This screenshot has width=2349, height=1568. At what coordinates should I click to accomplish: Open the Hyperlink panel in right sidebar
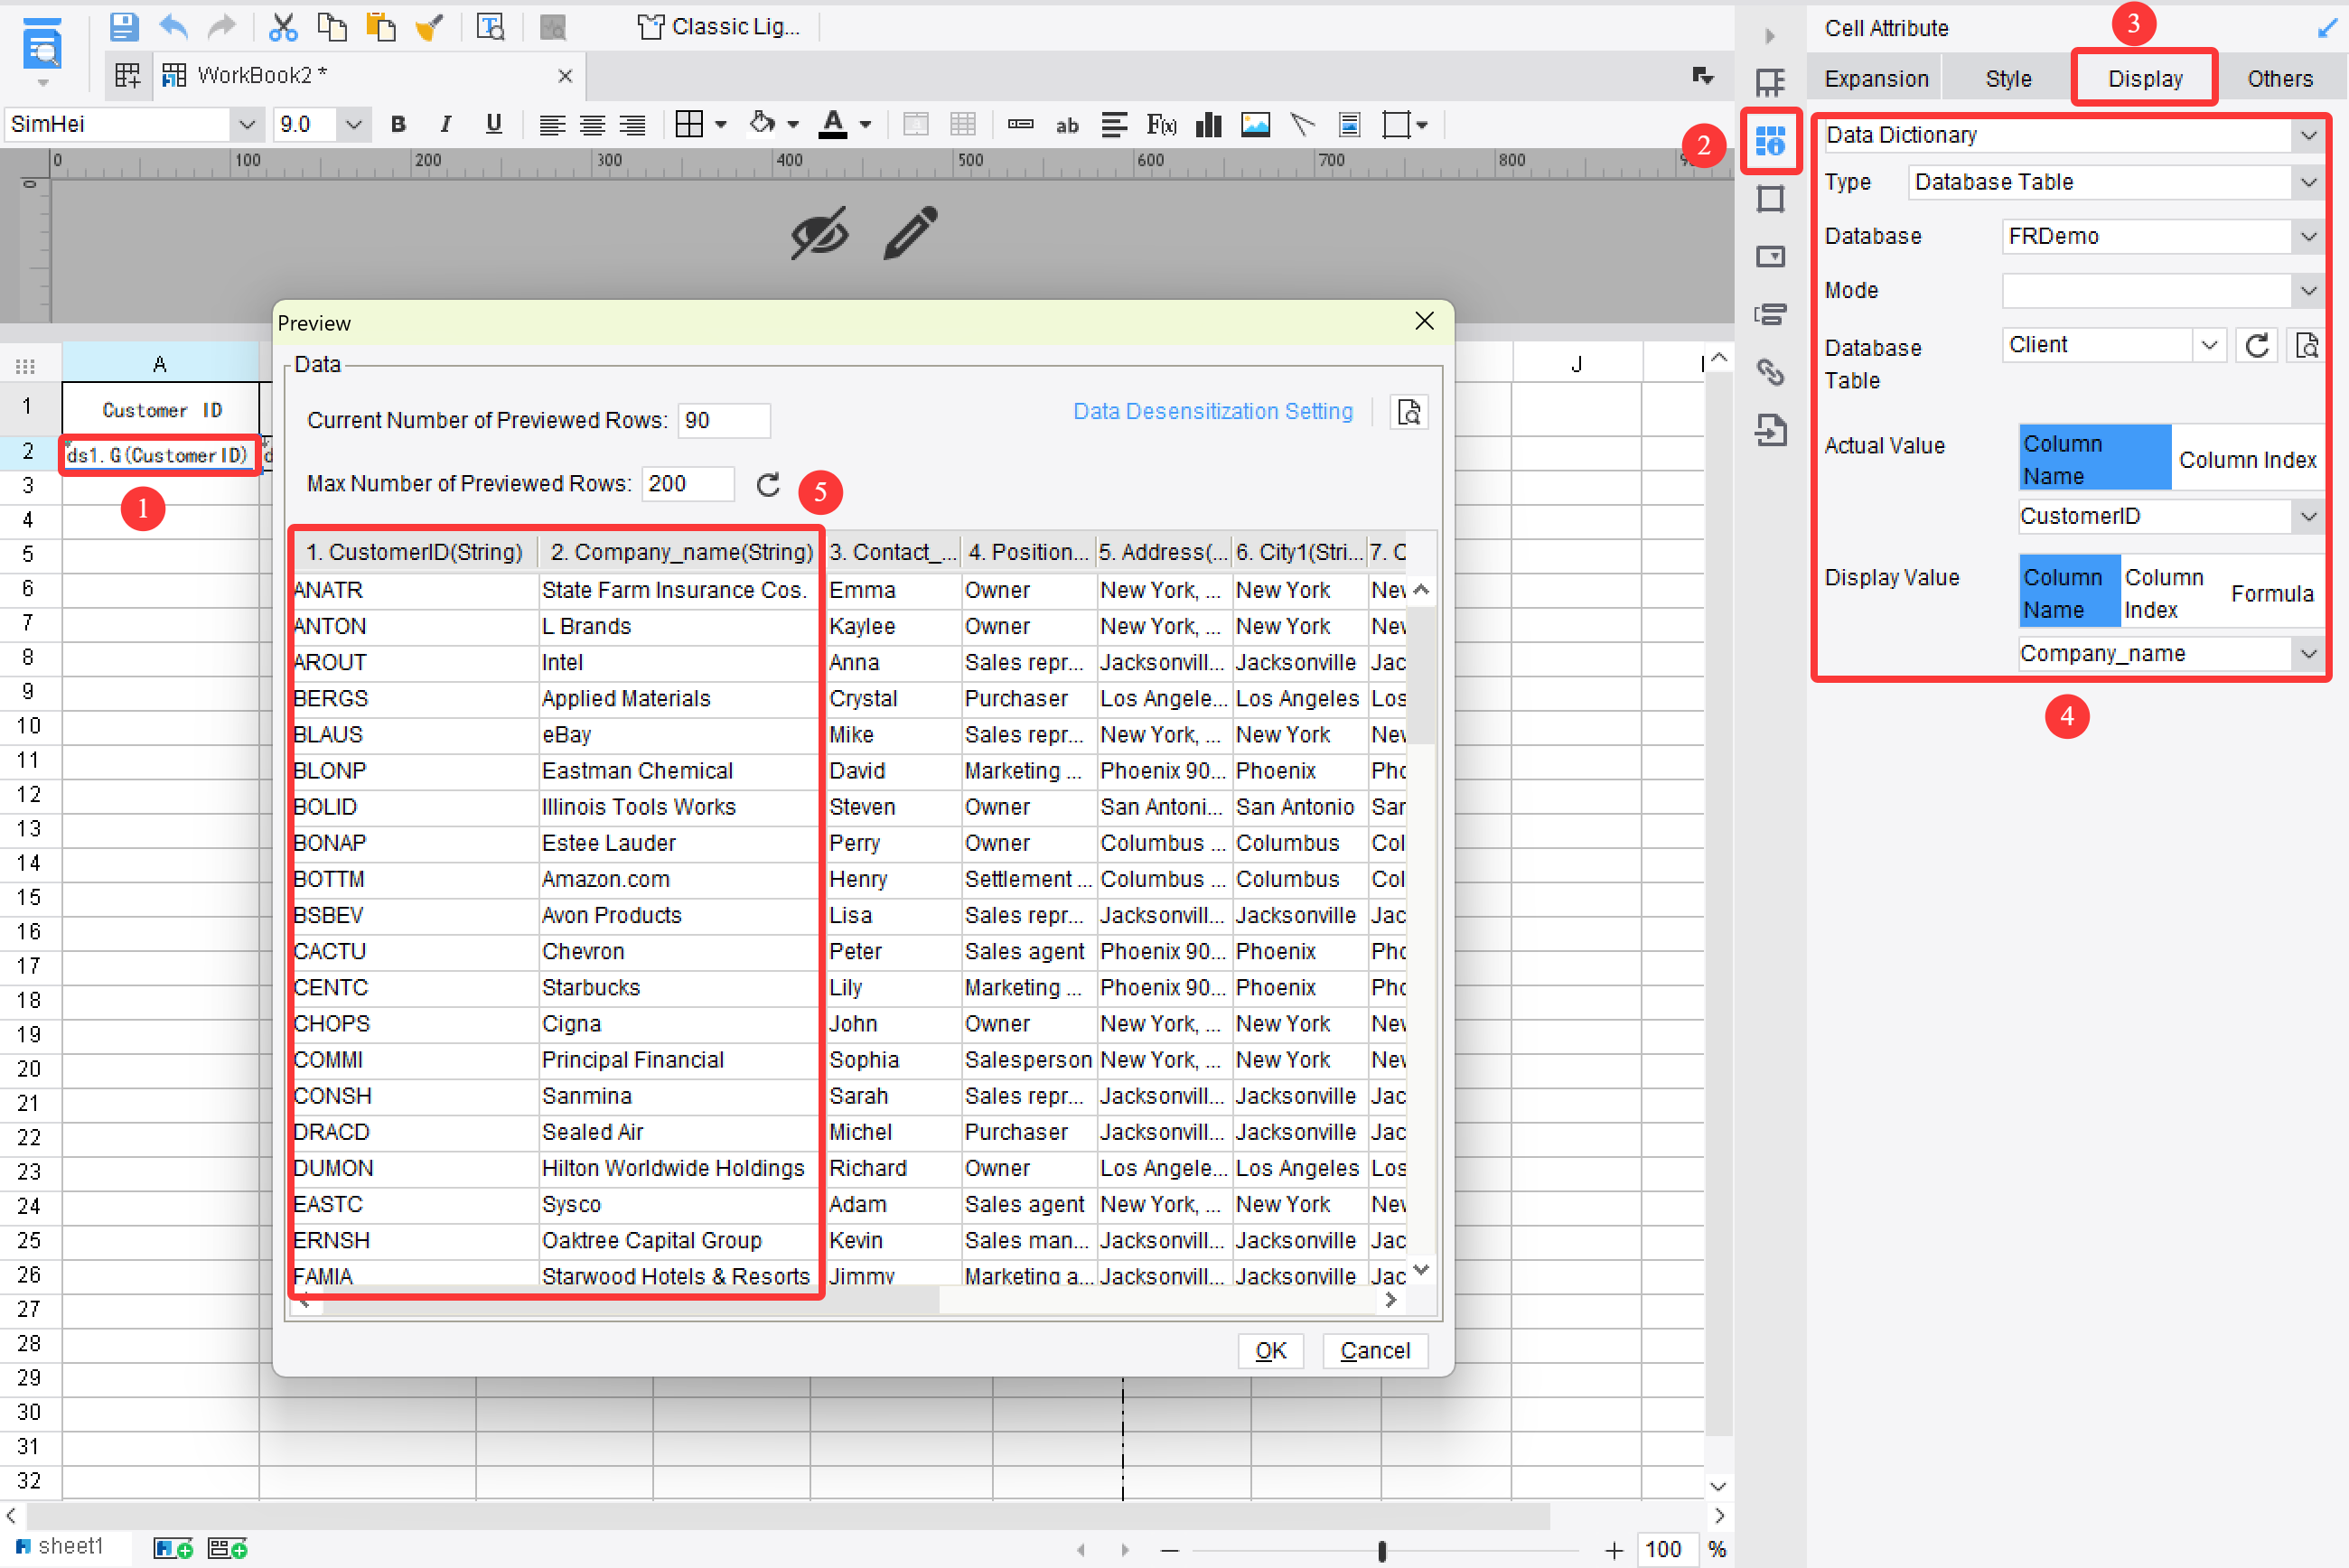tap(1771, 372)
